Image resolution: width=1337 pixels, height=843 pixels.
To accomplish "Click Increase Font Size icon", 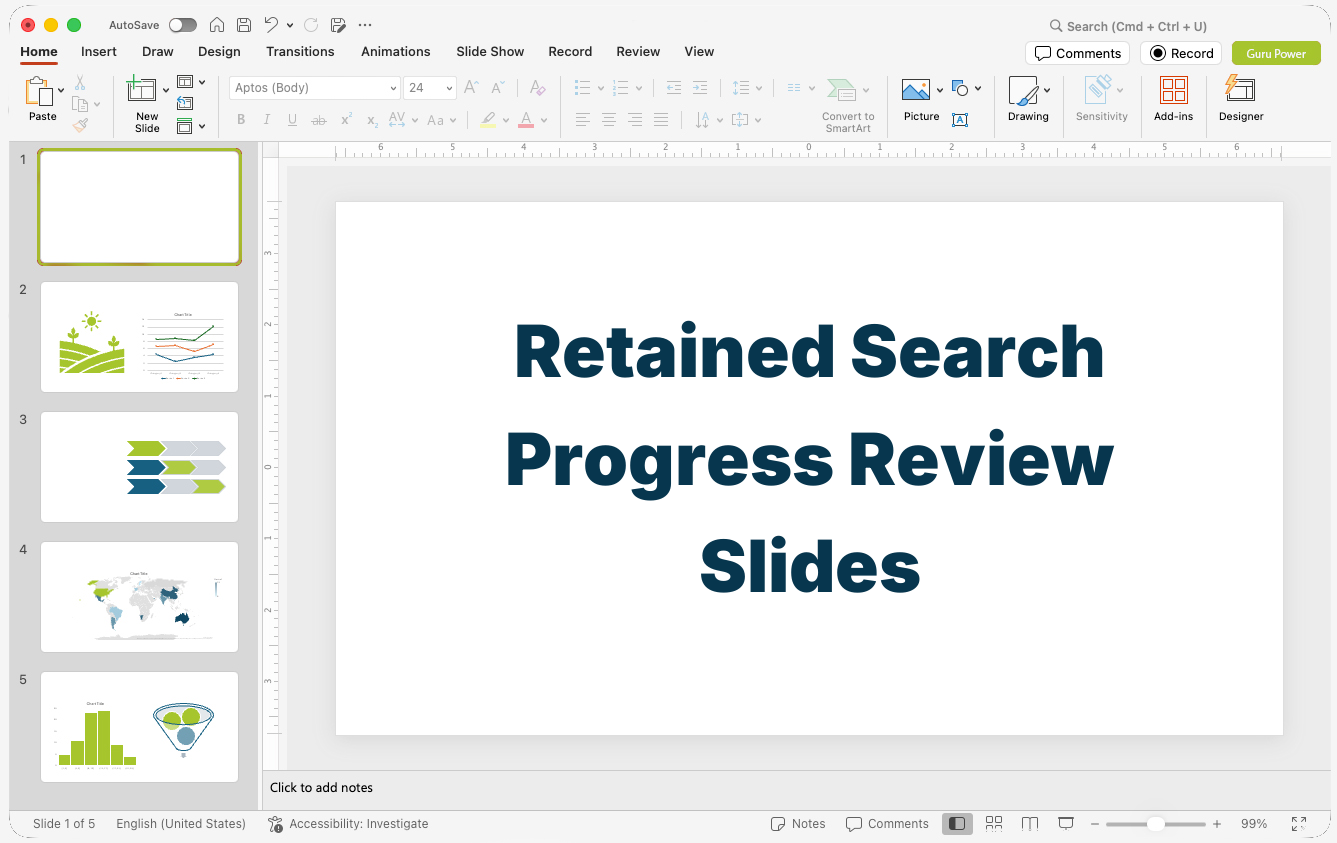I will [x=472, y=88].
